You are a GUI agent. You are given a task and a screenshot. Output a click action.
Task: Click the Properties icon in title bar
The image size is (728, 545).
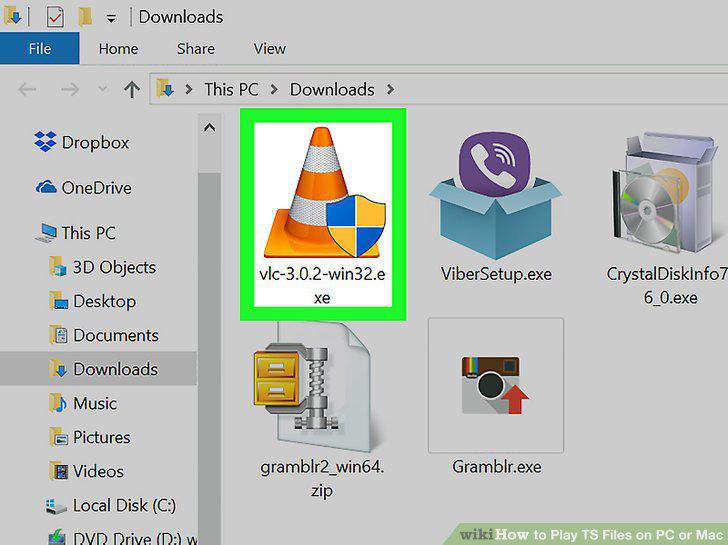(55, 17)
